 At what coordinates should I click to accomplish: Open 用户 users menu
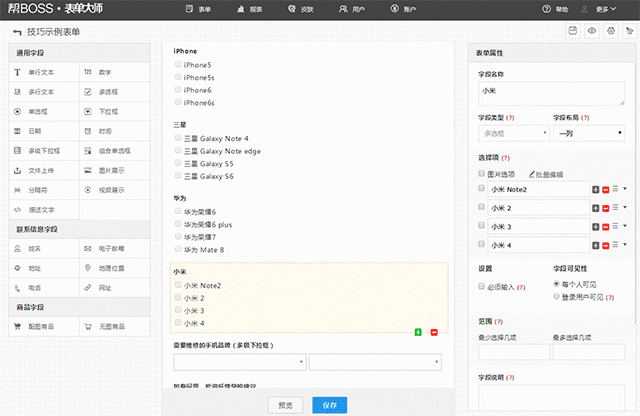352,9
